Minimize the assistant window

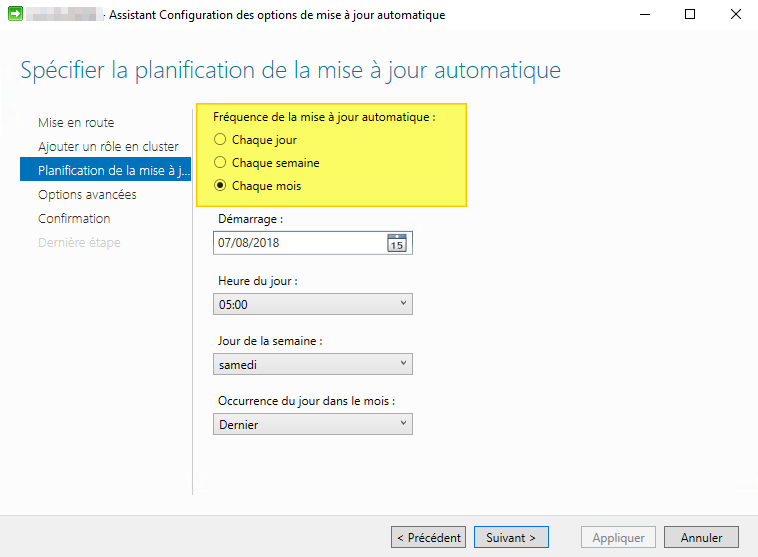tap(643, 15)
